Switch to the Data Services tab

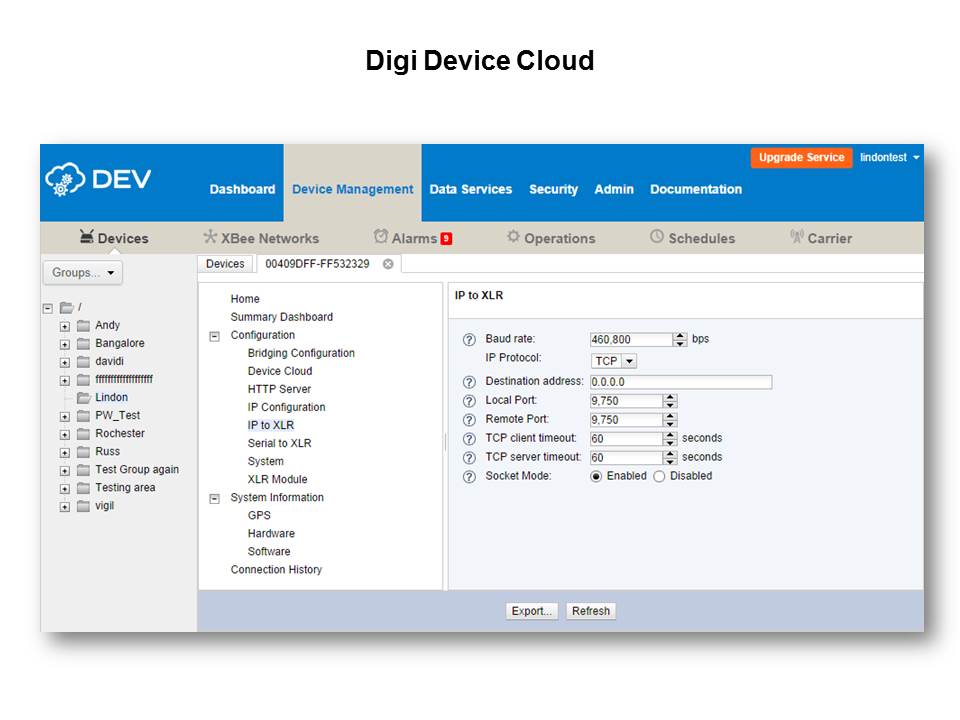click(470, 189)
